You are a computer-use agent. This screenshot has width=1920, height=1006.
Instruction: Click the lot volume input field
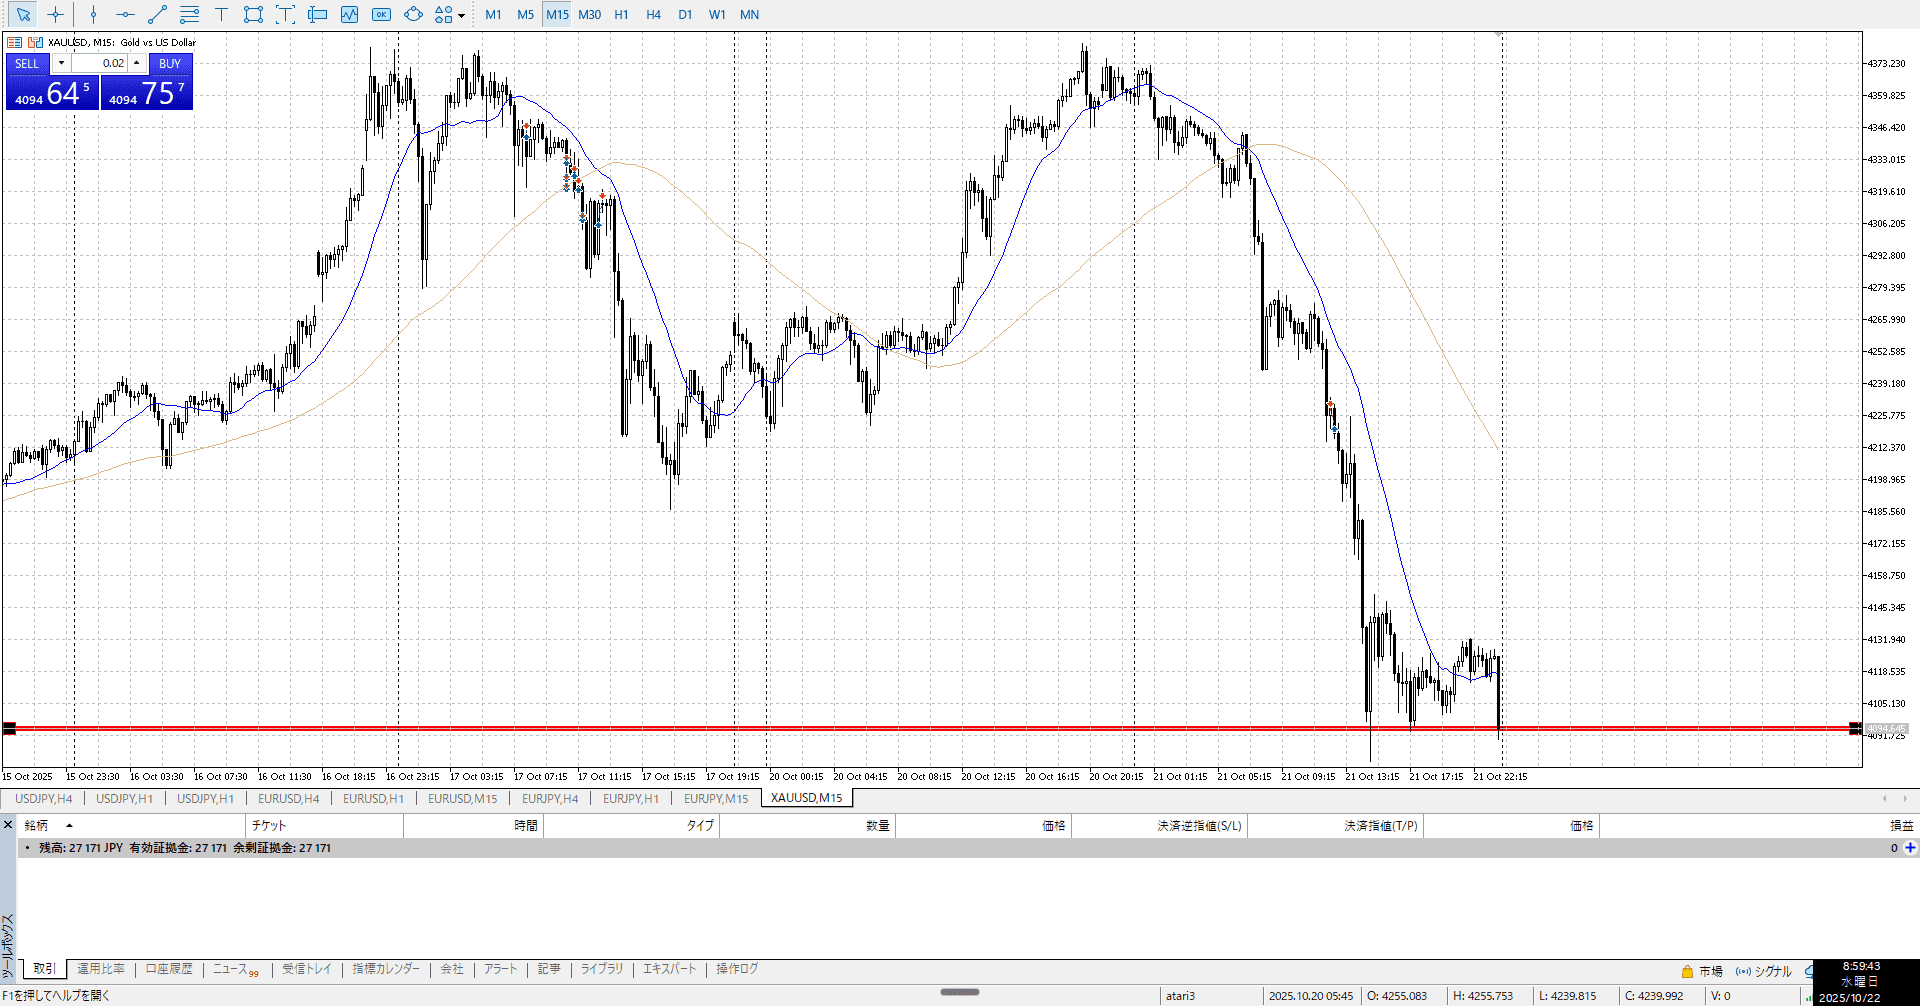(100, 63)
